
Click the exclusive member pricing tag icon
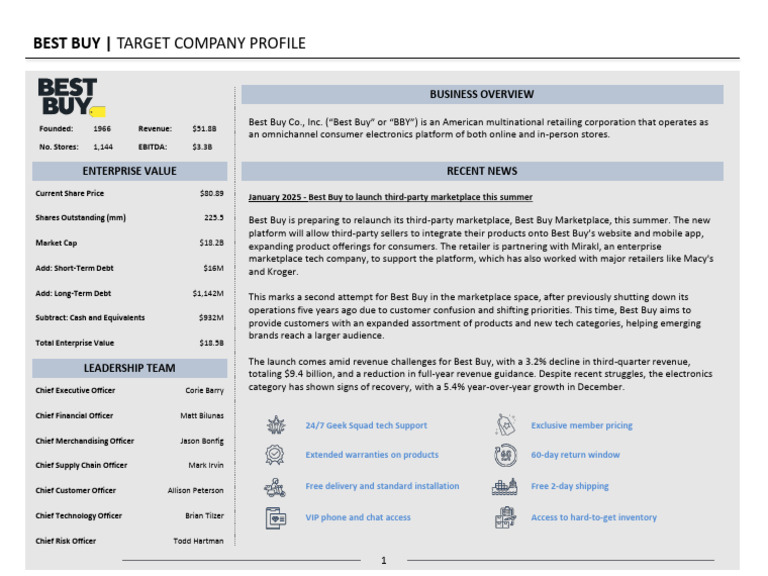[x=505, y=425]
